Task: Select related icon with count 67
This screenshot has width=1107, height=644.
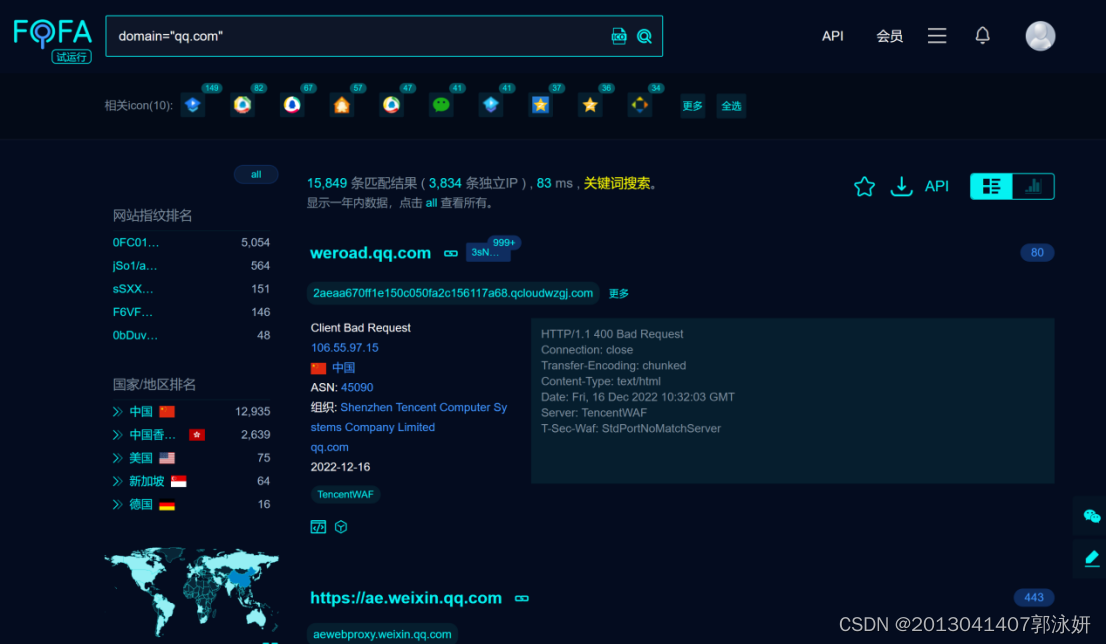Action: pyautogui.click(x=292, y=105)
